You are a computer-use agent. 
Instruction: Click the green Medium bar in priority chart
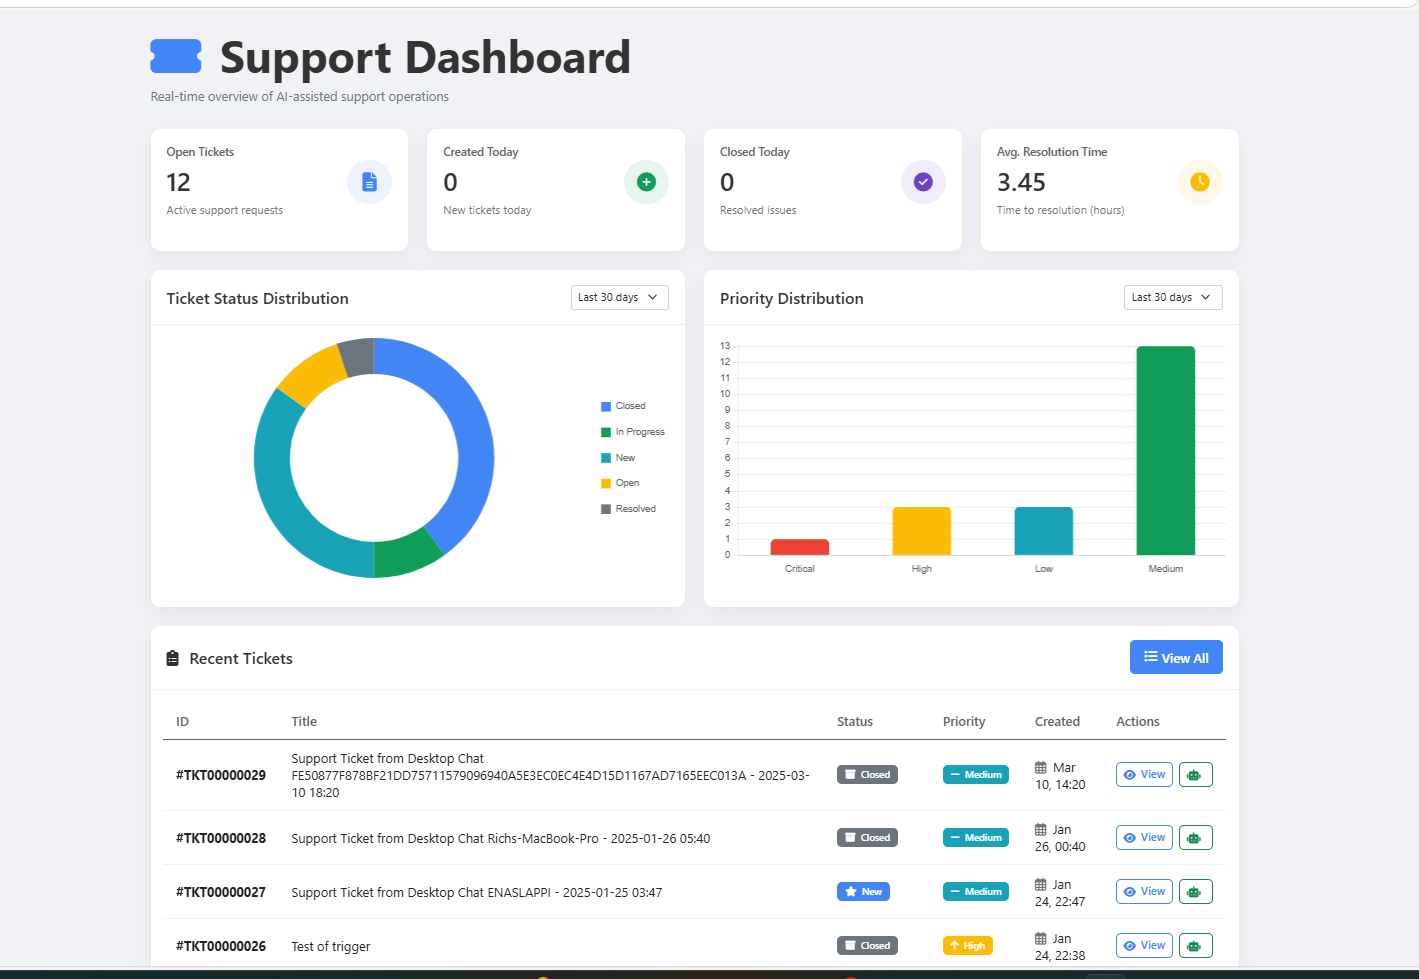pos(1166,451)
